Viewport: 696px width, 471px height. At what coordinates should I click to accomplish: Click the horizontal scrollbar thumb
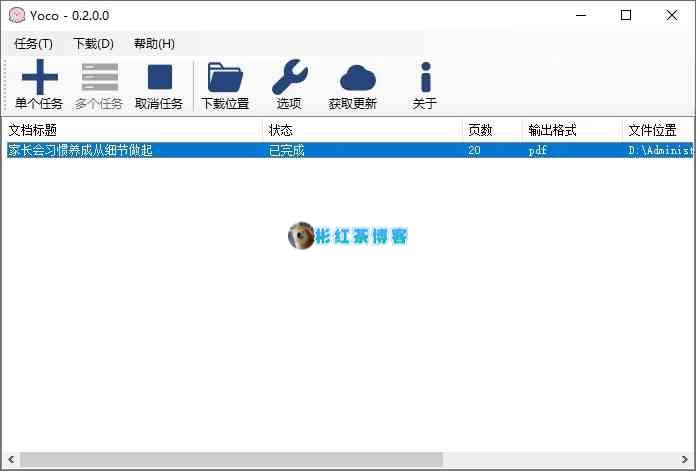[x=231, y=459]
